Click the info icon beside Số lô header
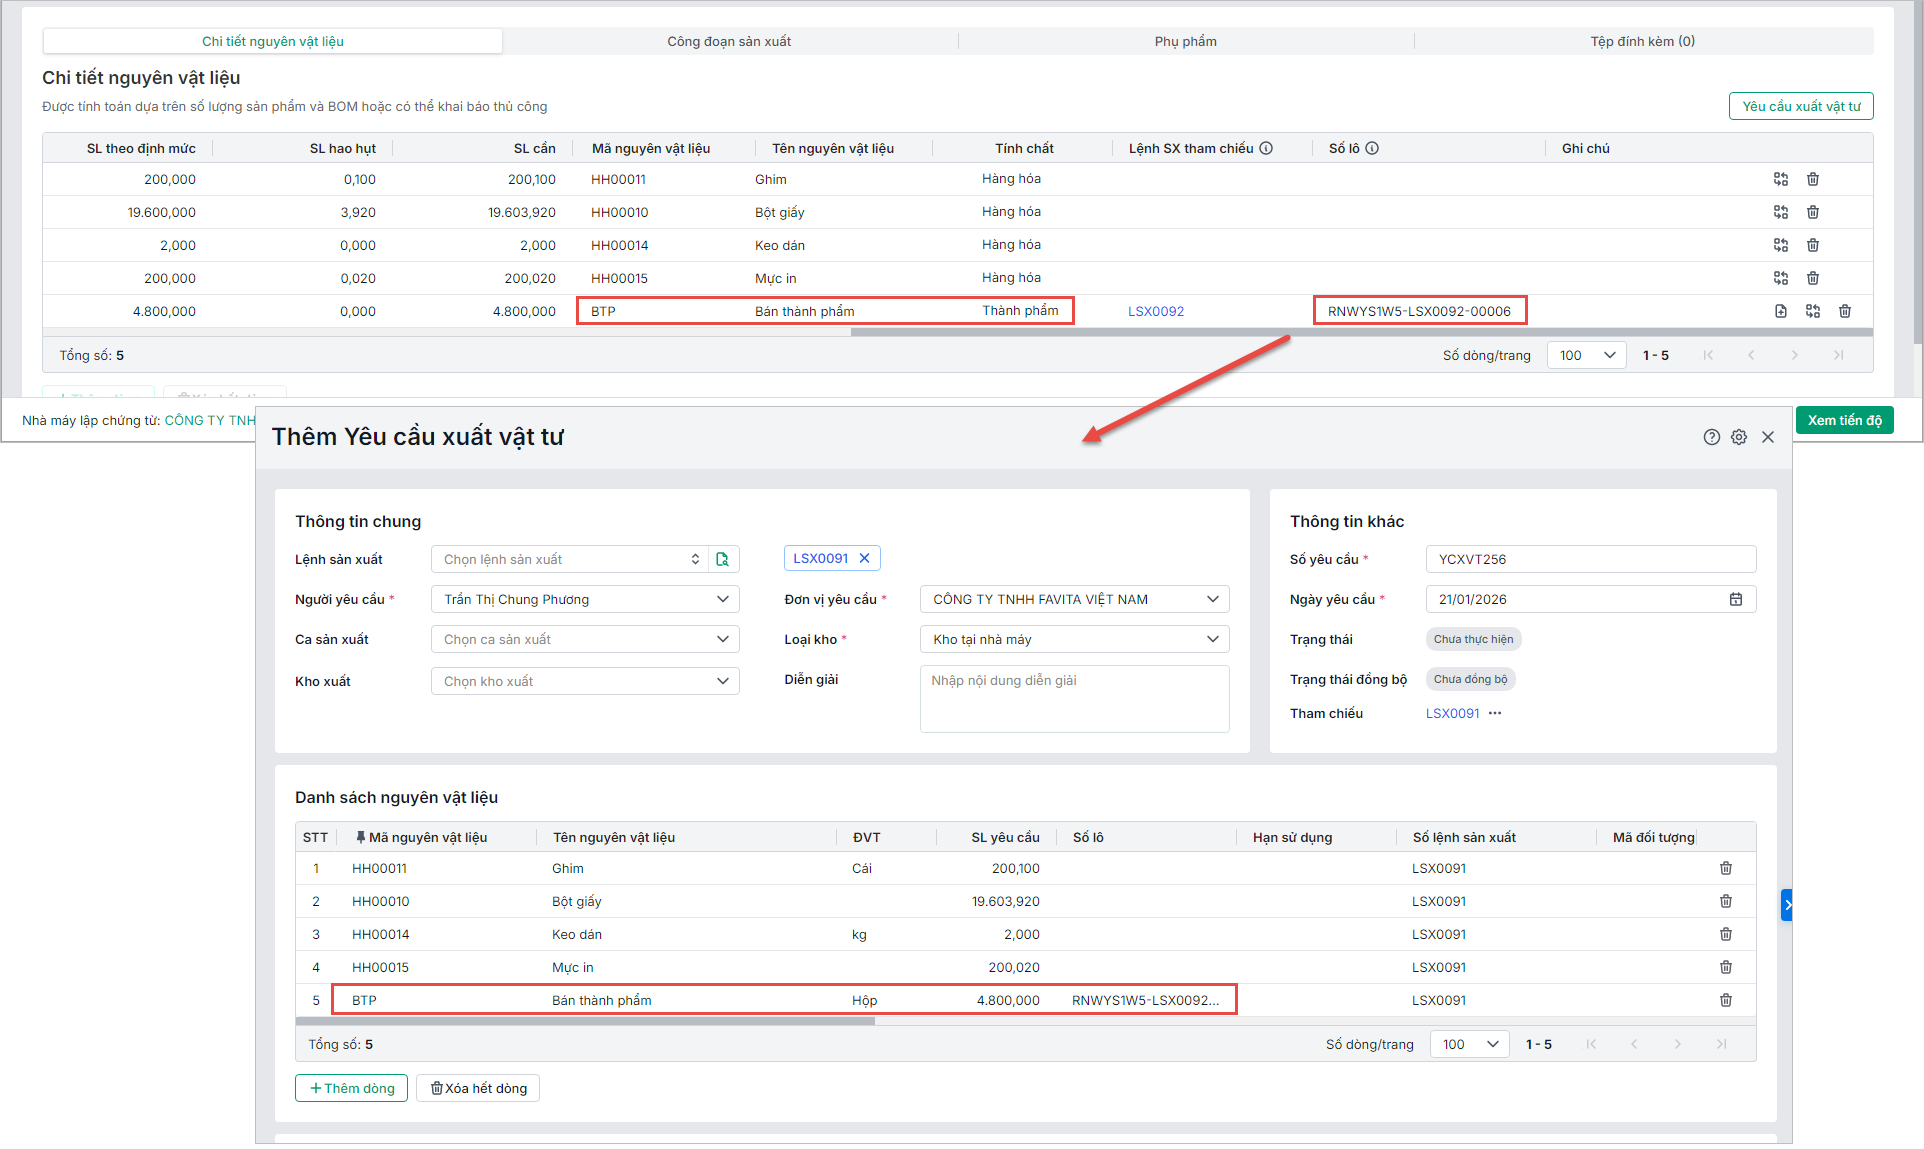 (1372, 148)
